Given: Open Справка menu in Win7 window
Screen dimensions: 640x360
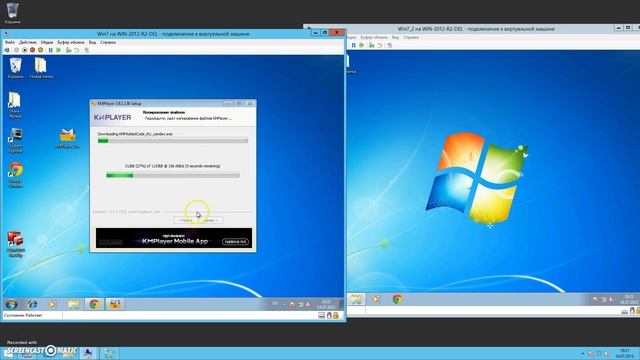Looking at the screenshot, I should [x=108, y=42].
